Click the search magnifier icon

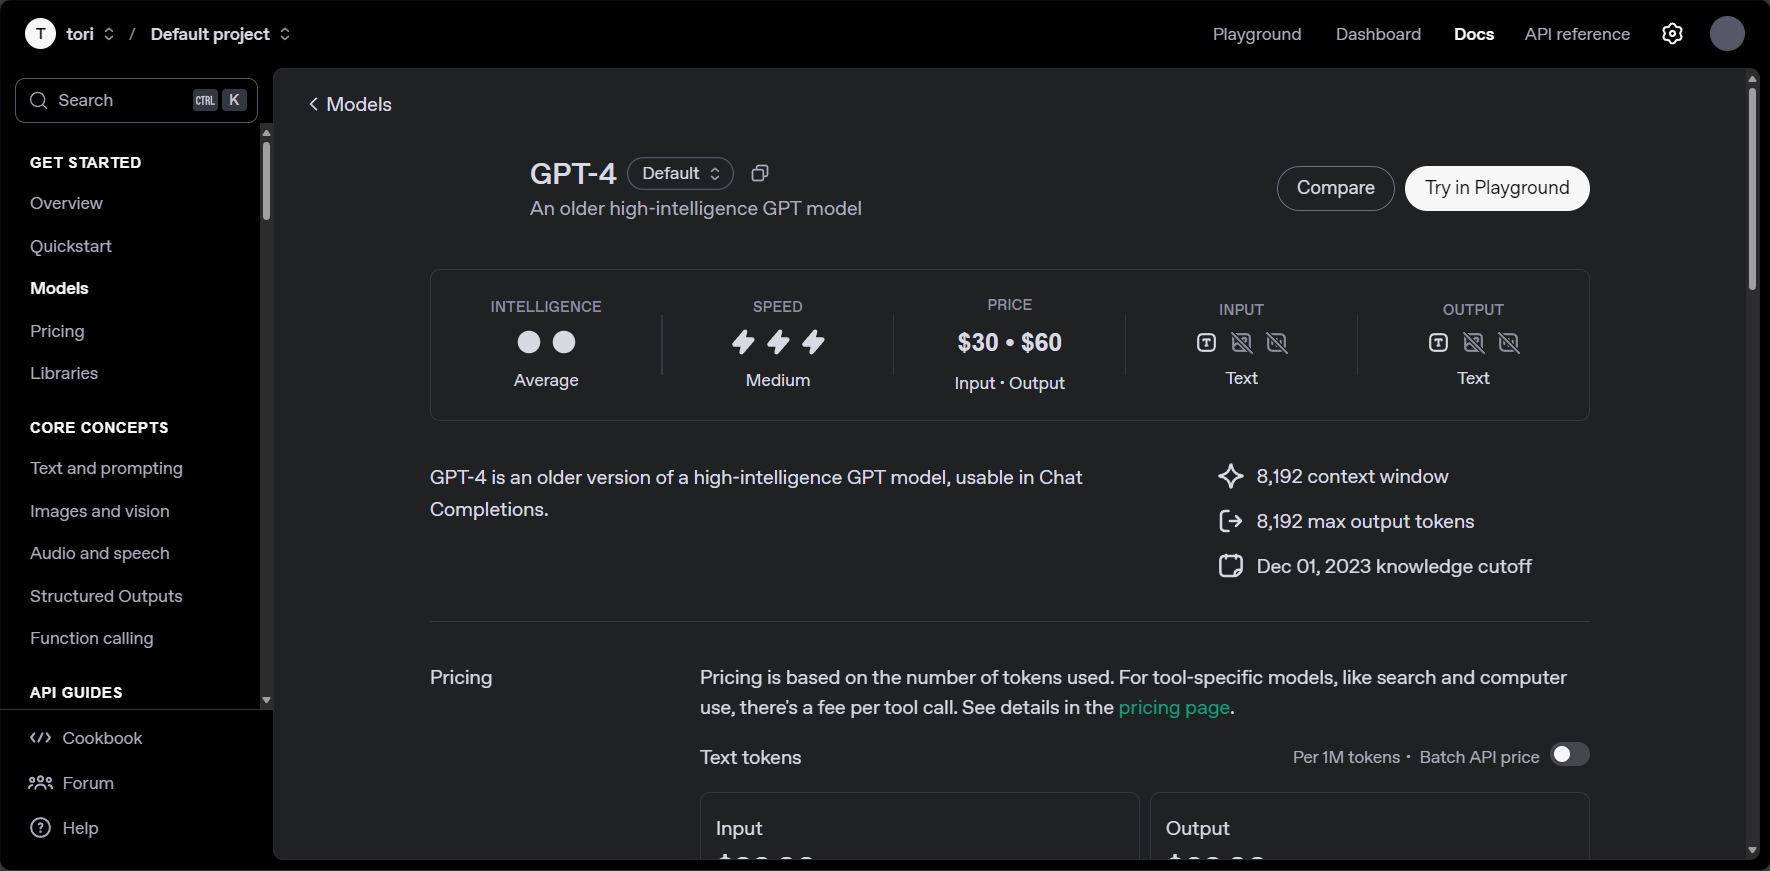39,100
